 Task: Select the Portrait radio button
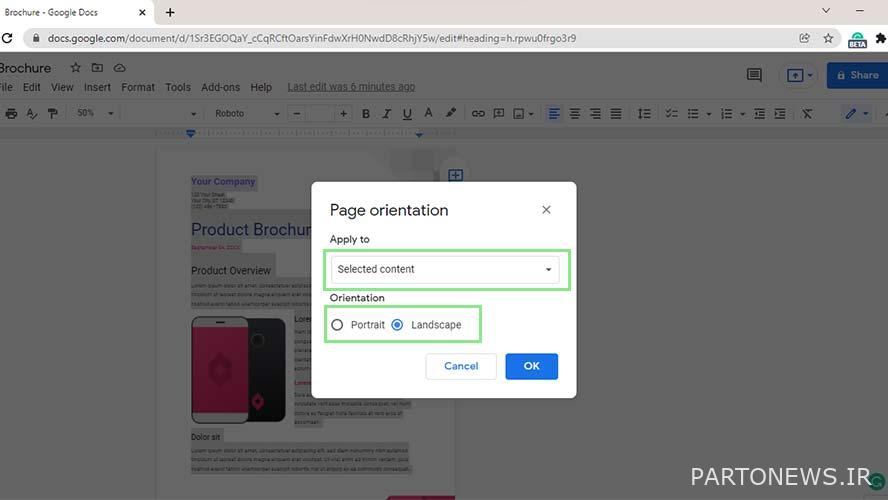tap(337, 324)
